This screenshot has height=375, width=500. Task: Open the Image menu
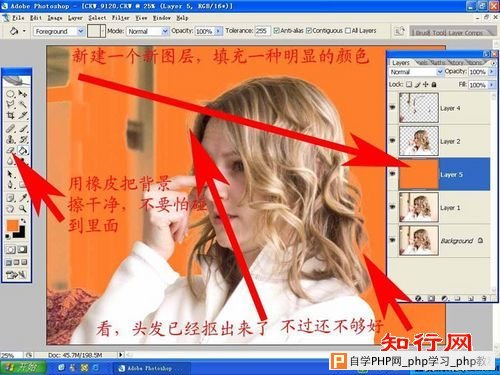coord(55,18)
